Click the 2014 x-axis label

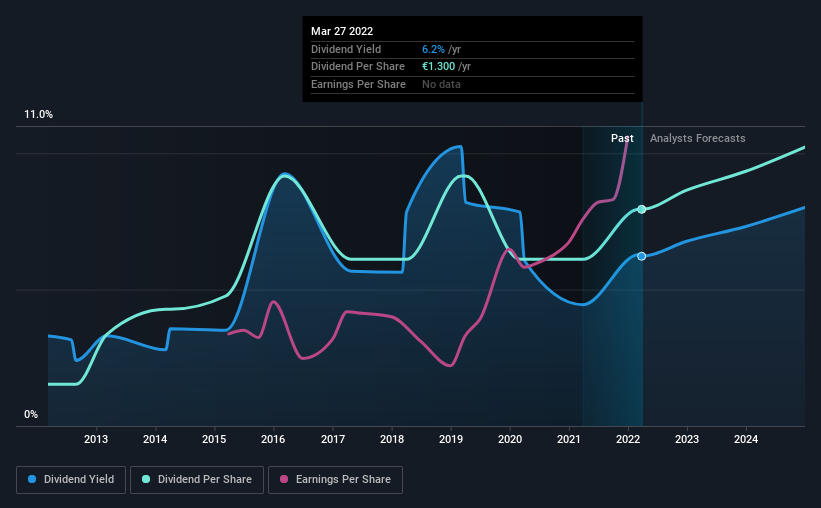(x=155, y=439)
